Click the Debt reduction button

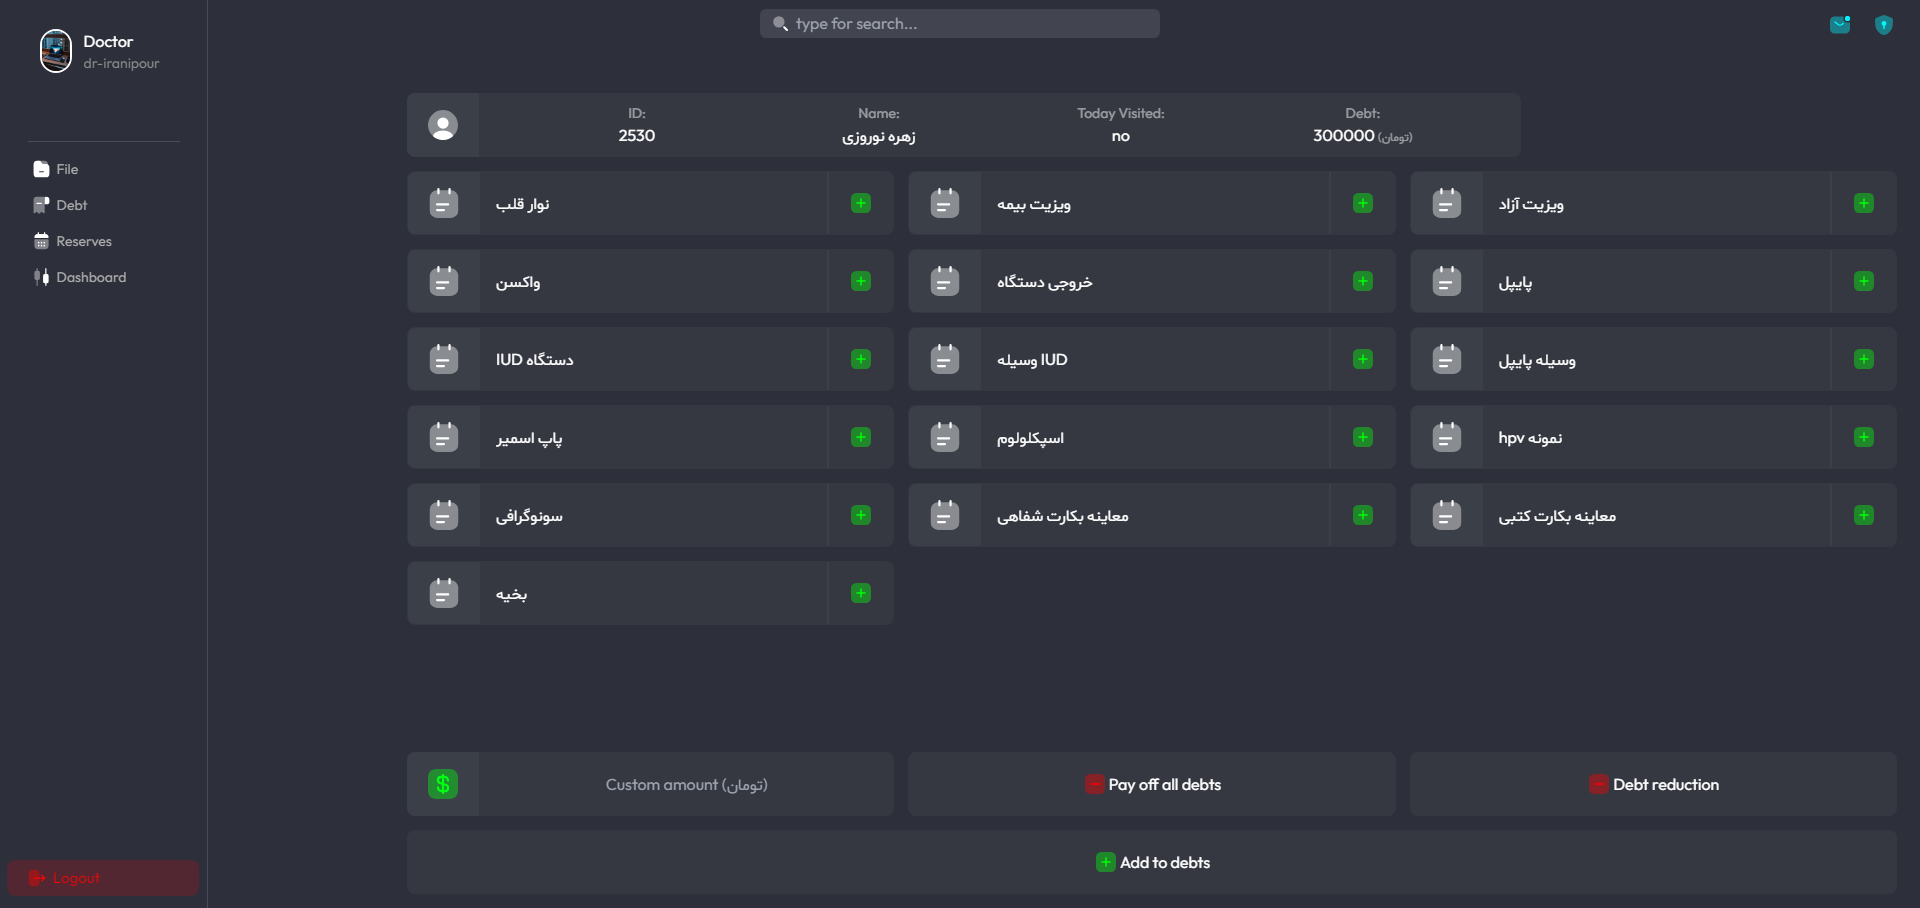point(1654,785)
